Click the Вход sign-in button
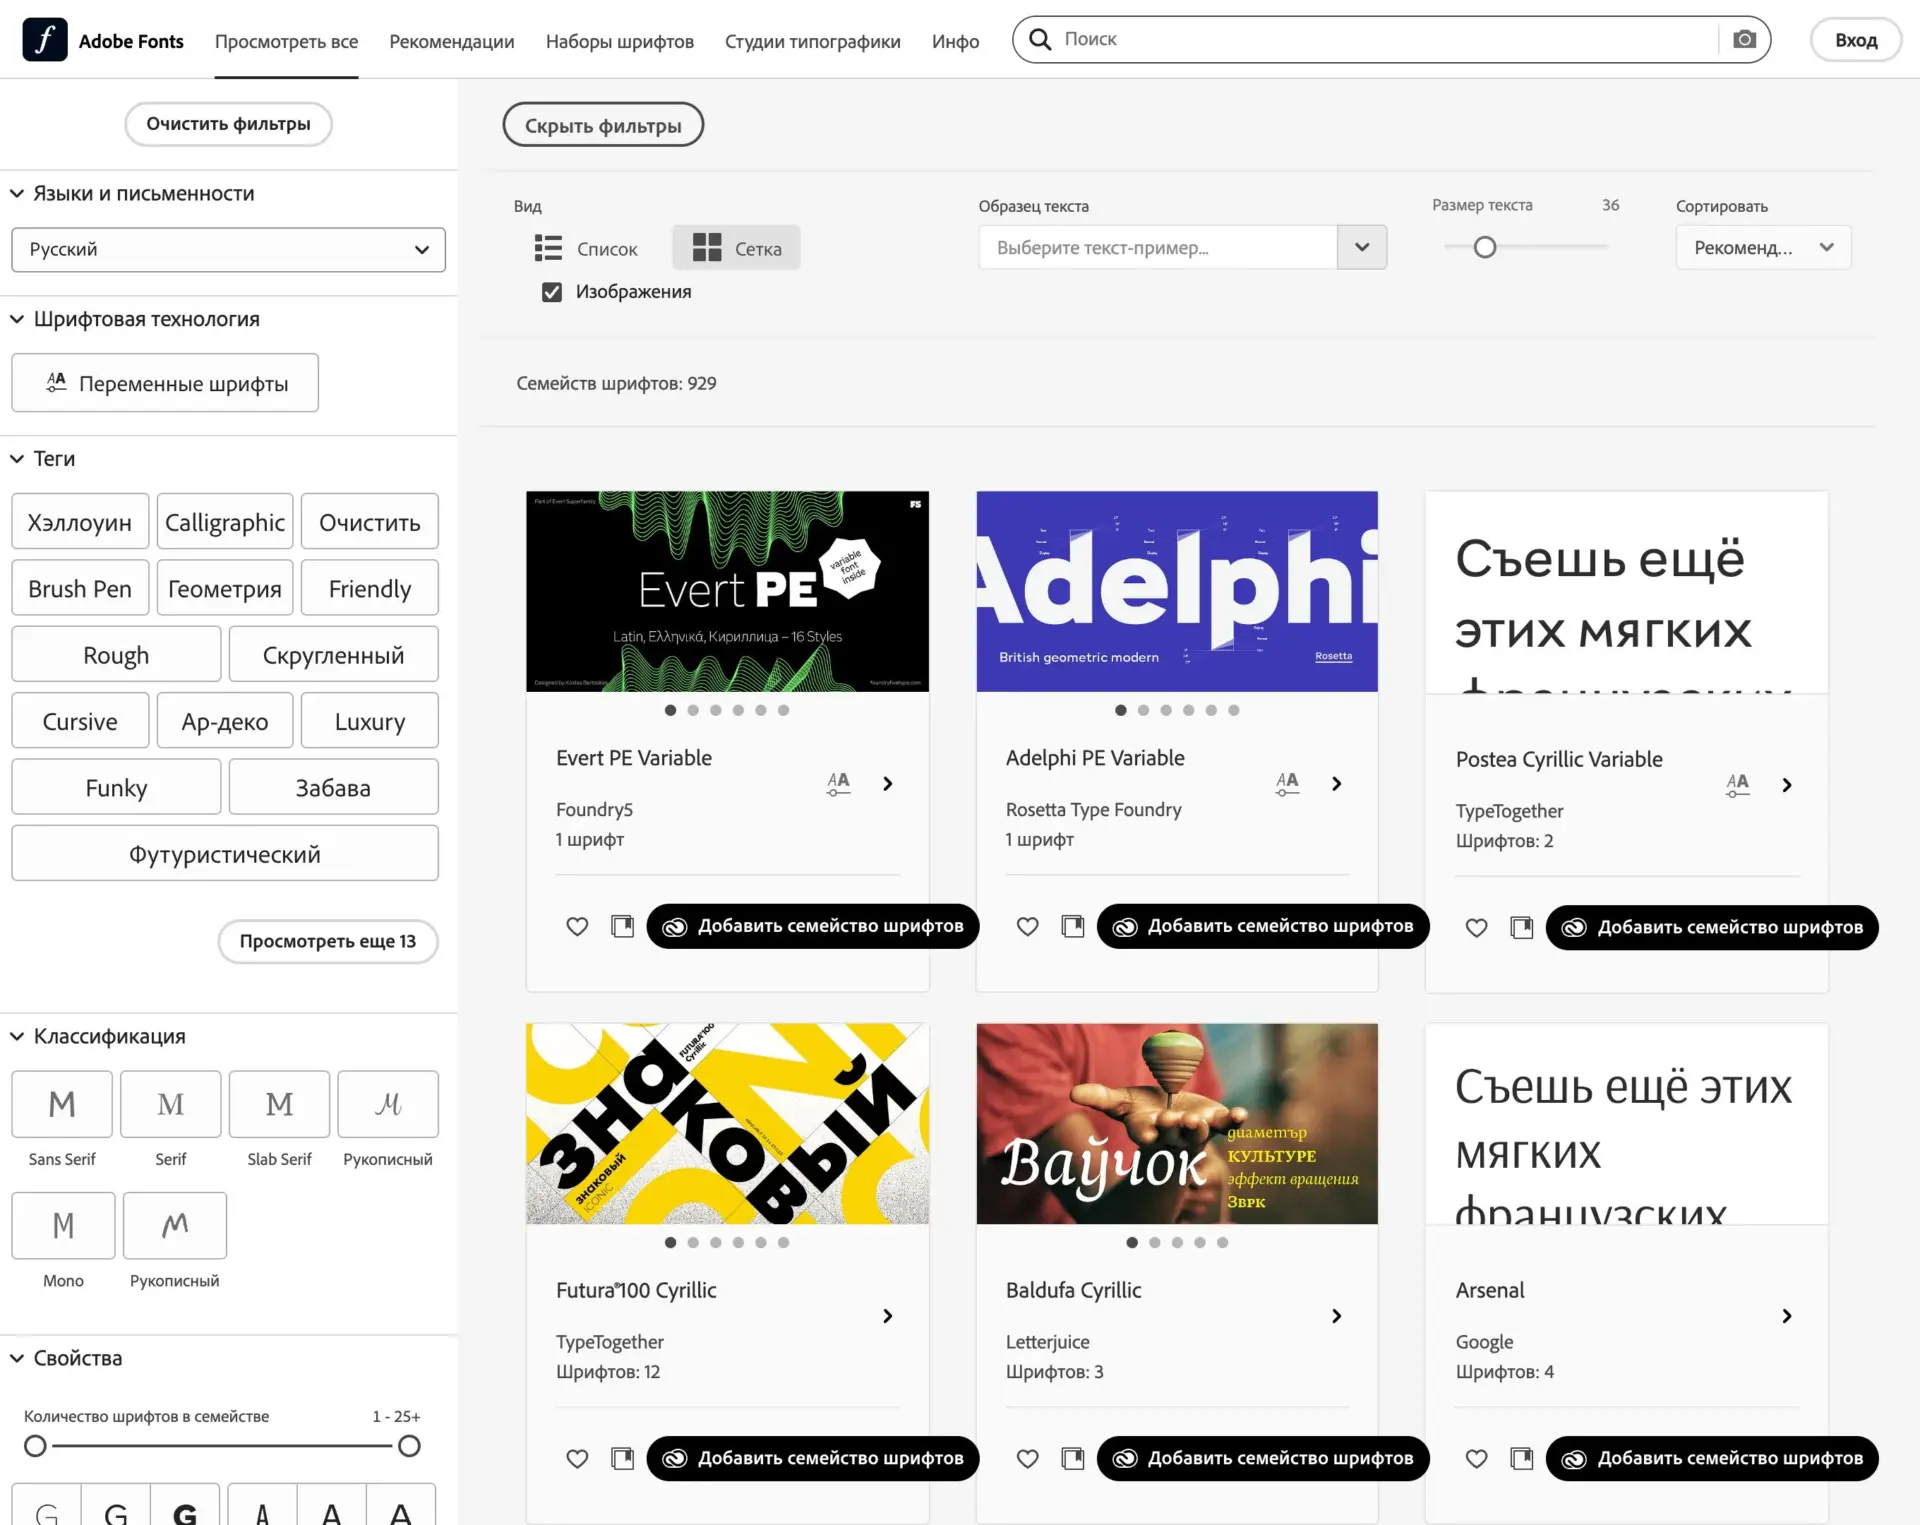 1856,40
